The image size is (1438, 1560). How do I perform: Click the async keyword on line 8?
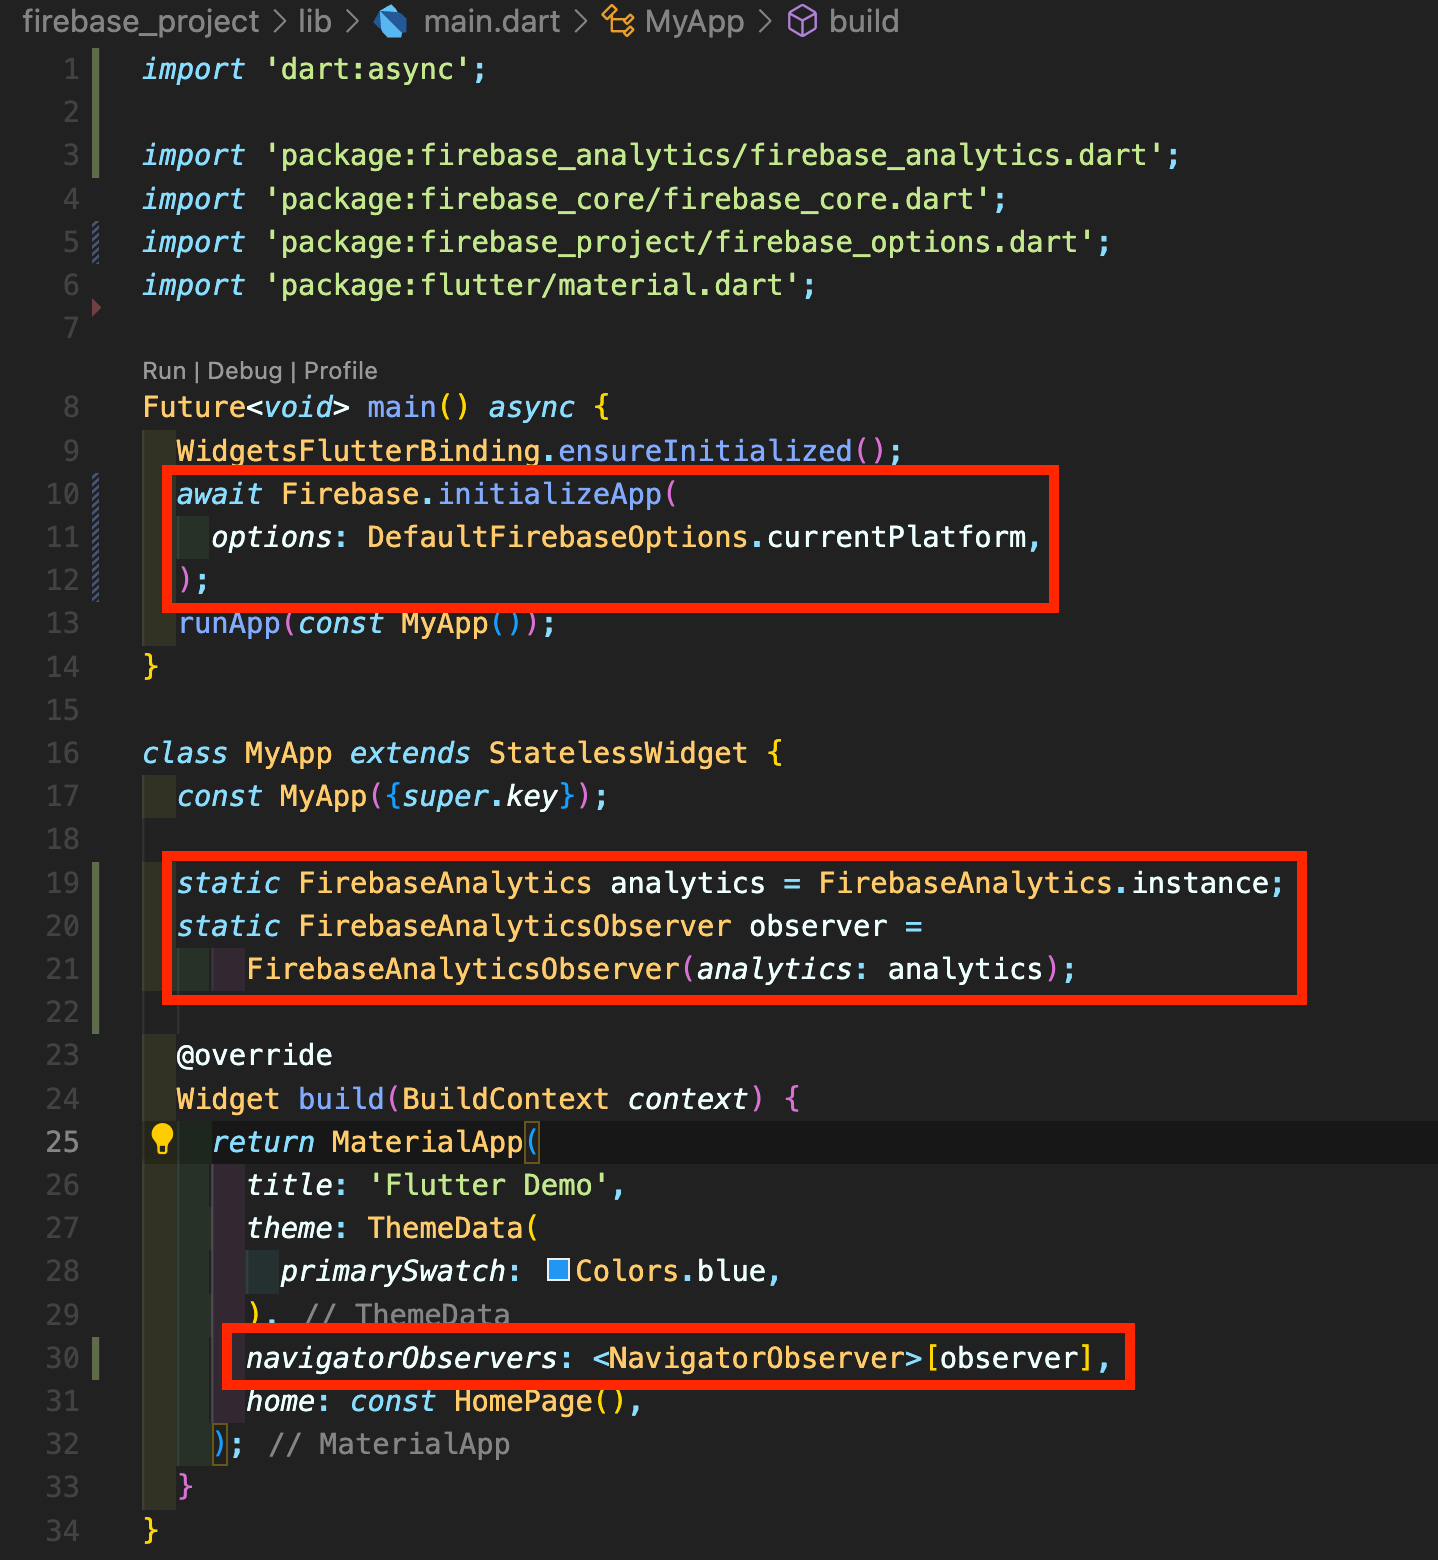click(x=531, y=408)
